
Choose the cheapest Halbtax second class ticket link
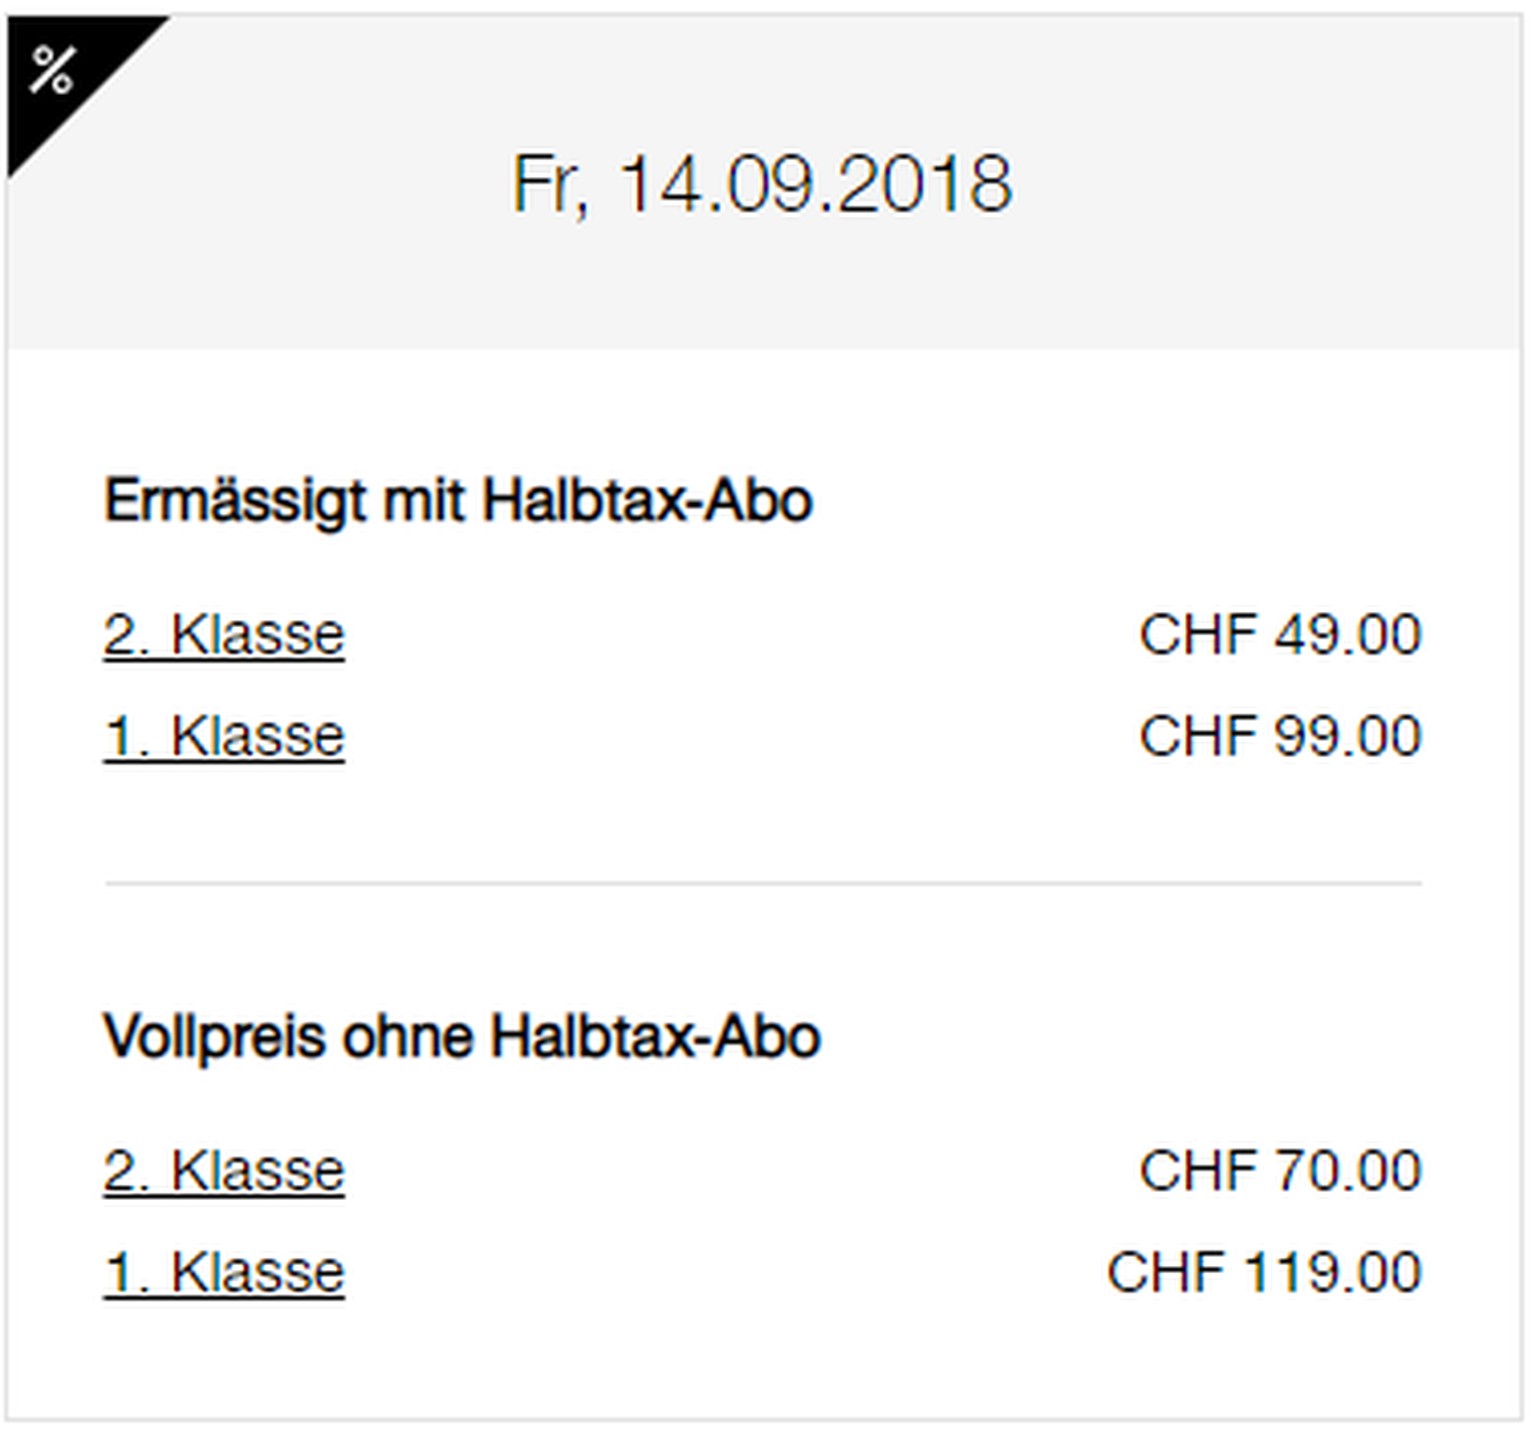click(224, 634)
